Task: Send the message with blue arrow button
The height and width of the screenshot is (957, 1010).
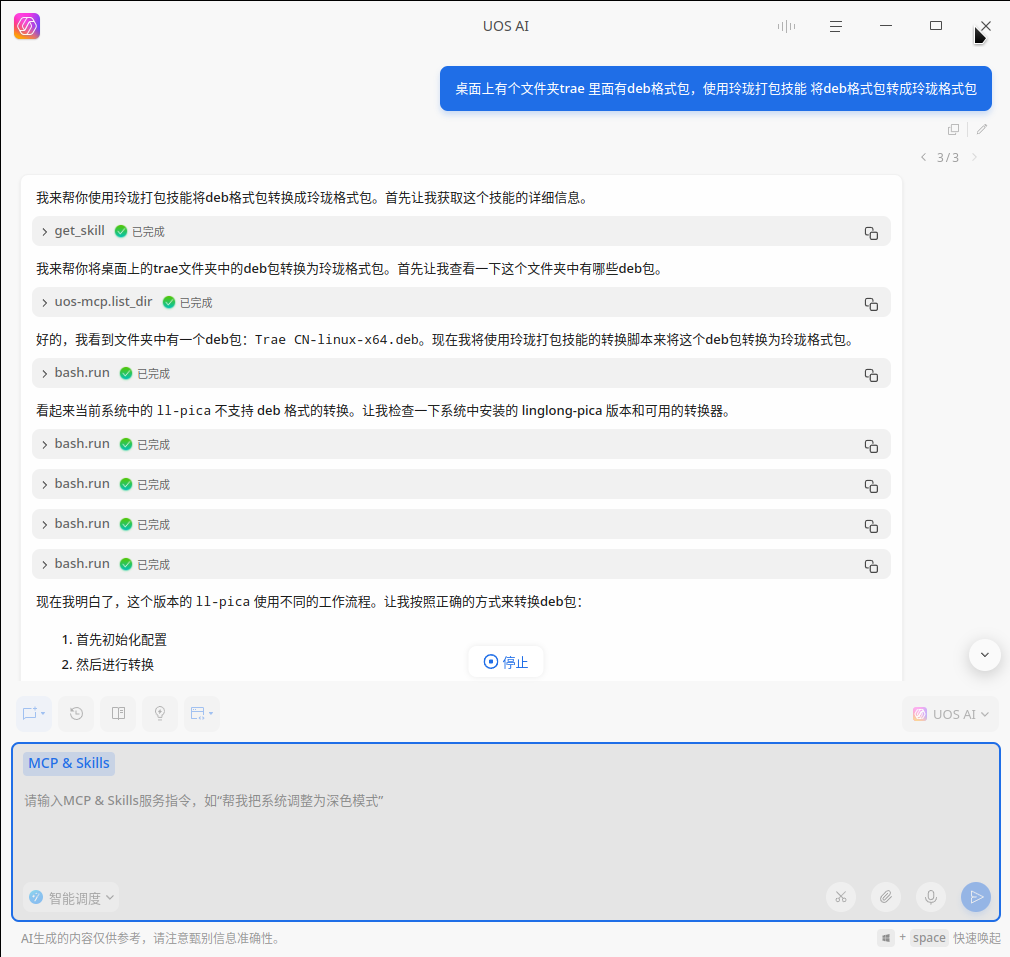Action: click(x=976, y=897)
